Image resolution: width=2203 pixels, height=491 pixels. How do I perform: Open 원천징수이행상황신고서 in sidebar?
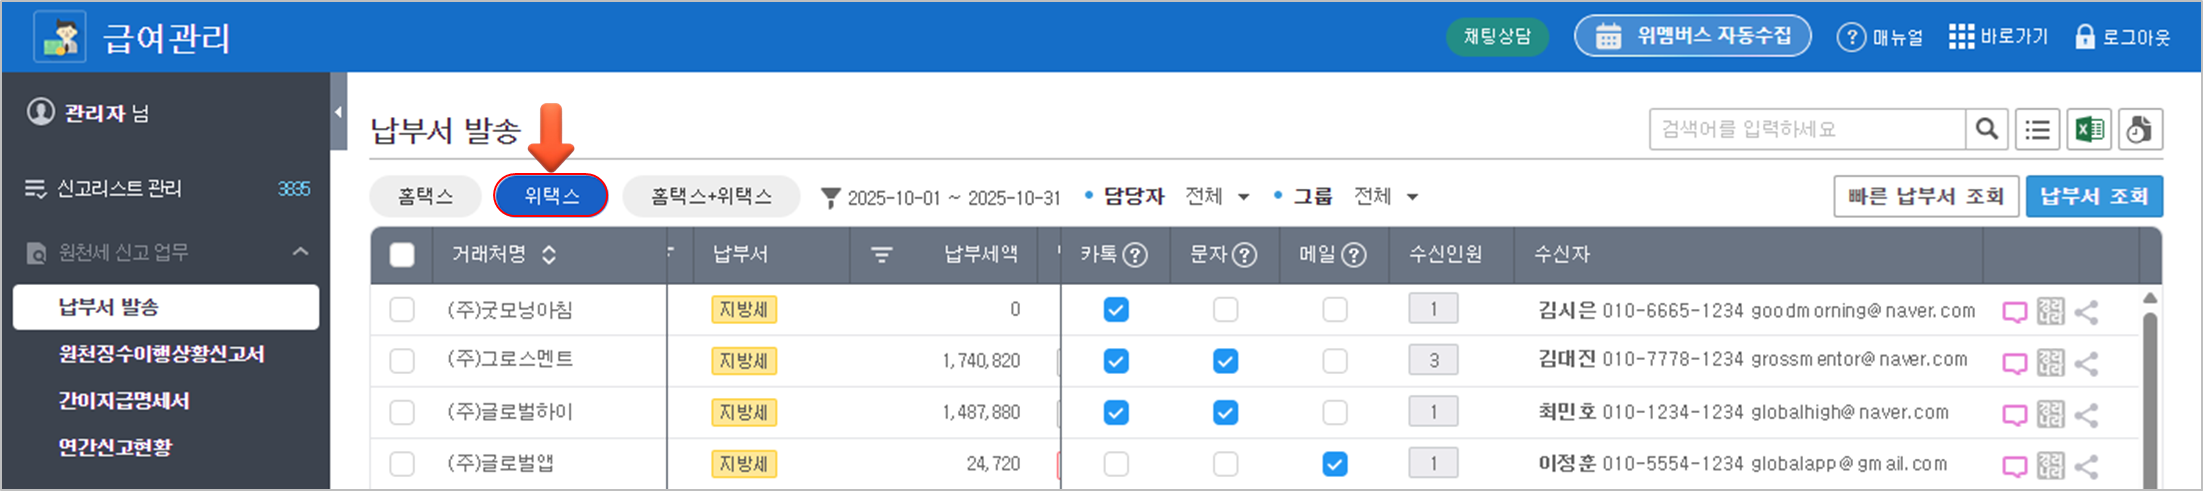coord(161,354)
